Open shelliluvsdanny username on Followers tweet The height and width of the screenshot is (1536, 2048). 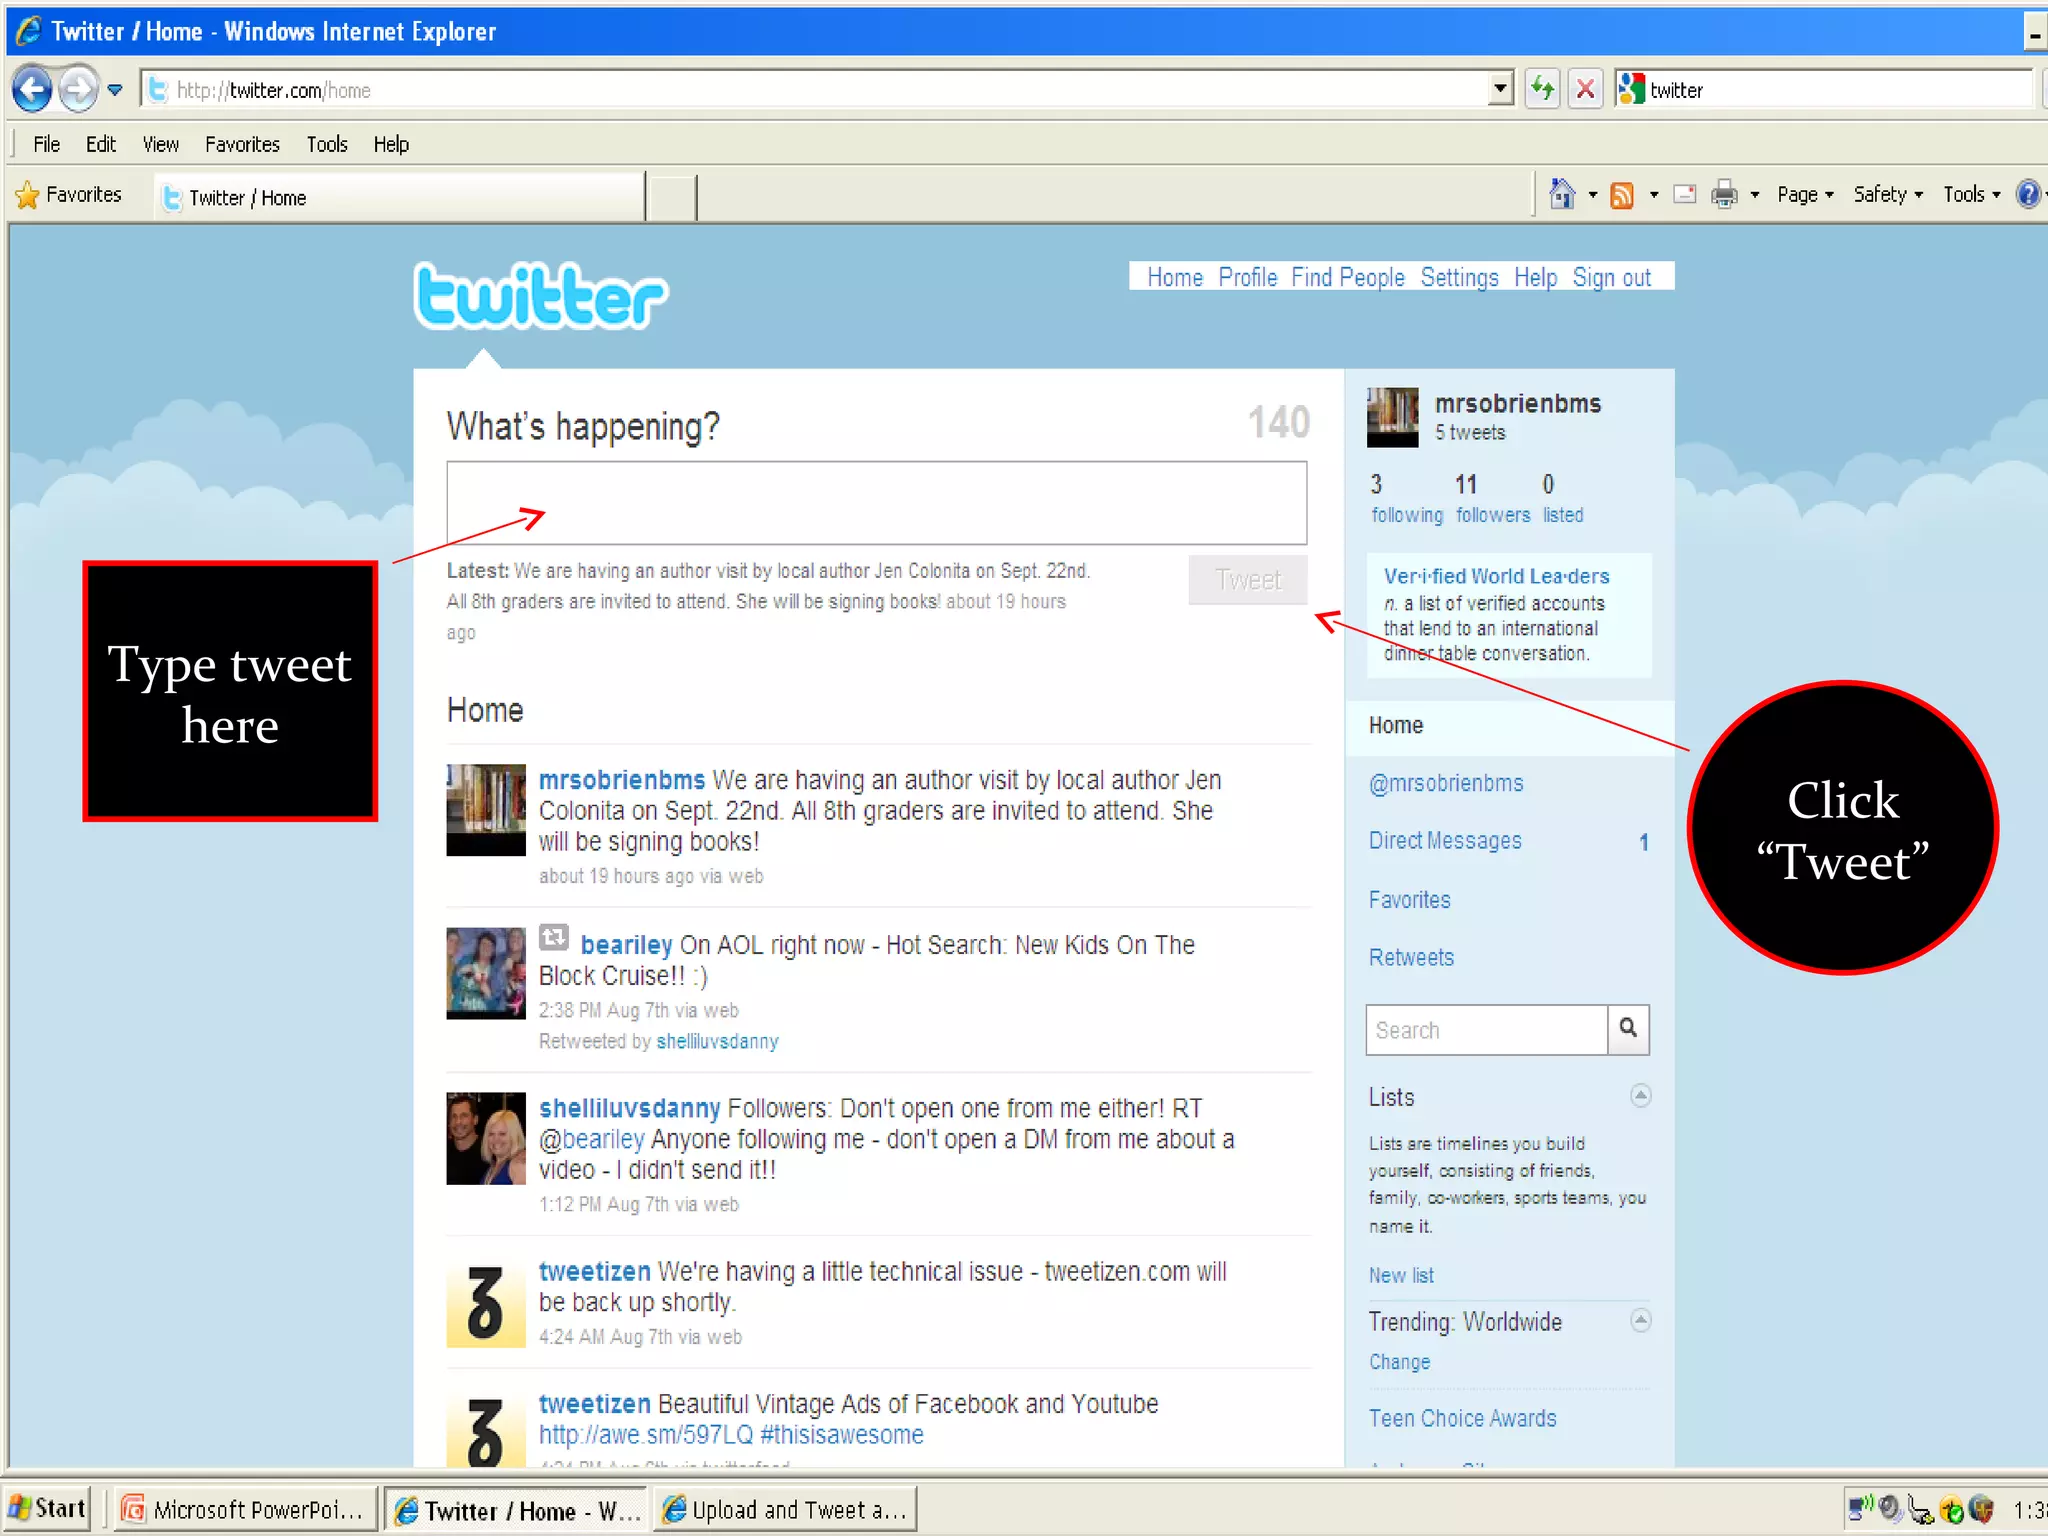629,1108
